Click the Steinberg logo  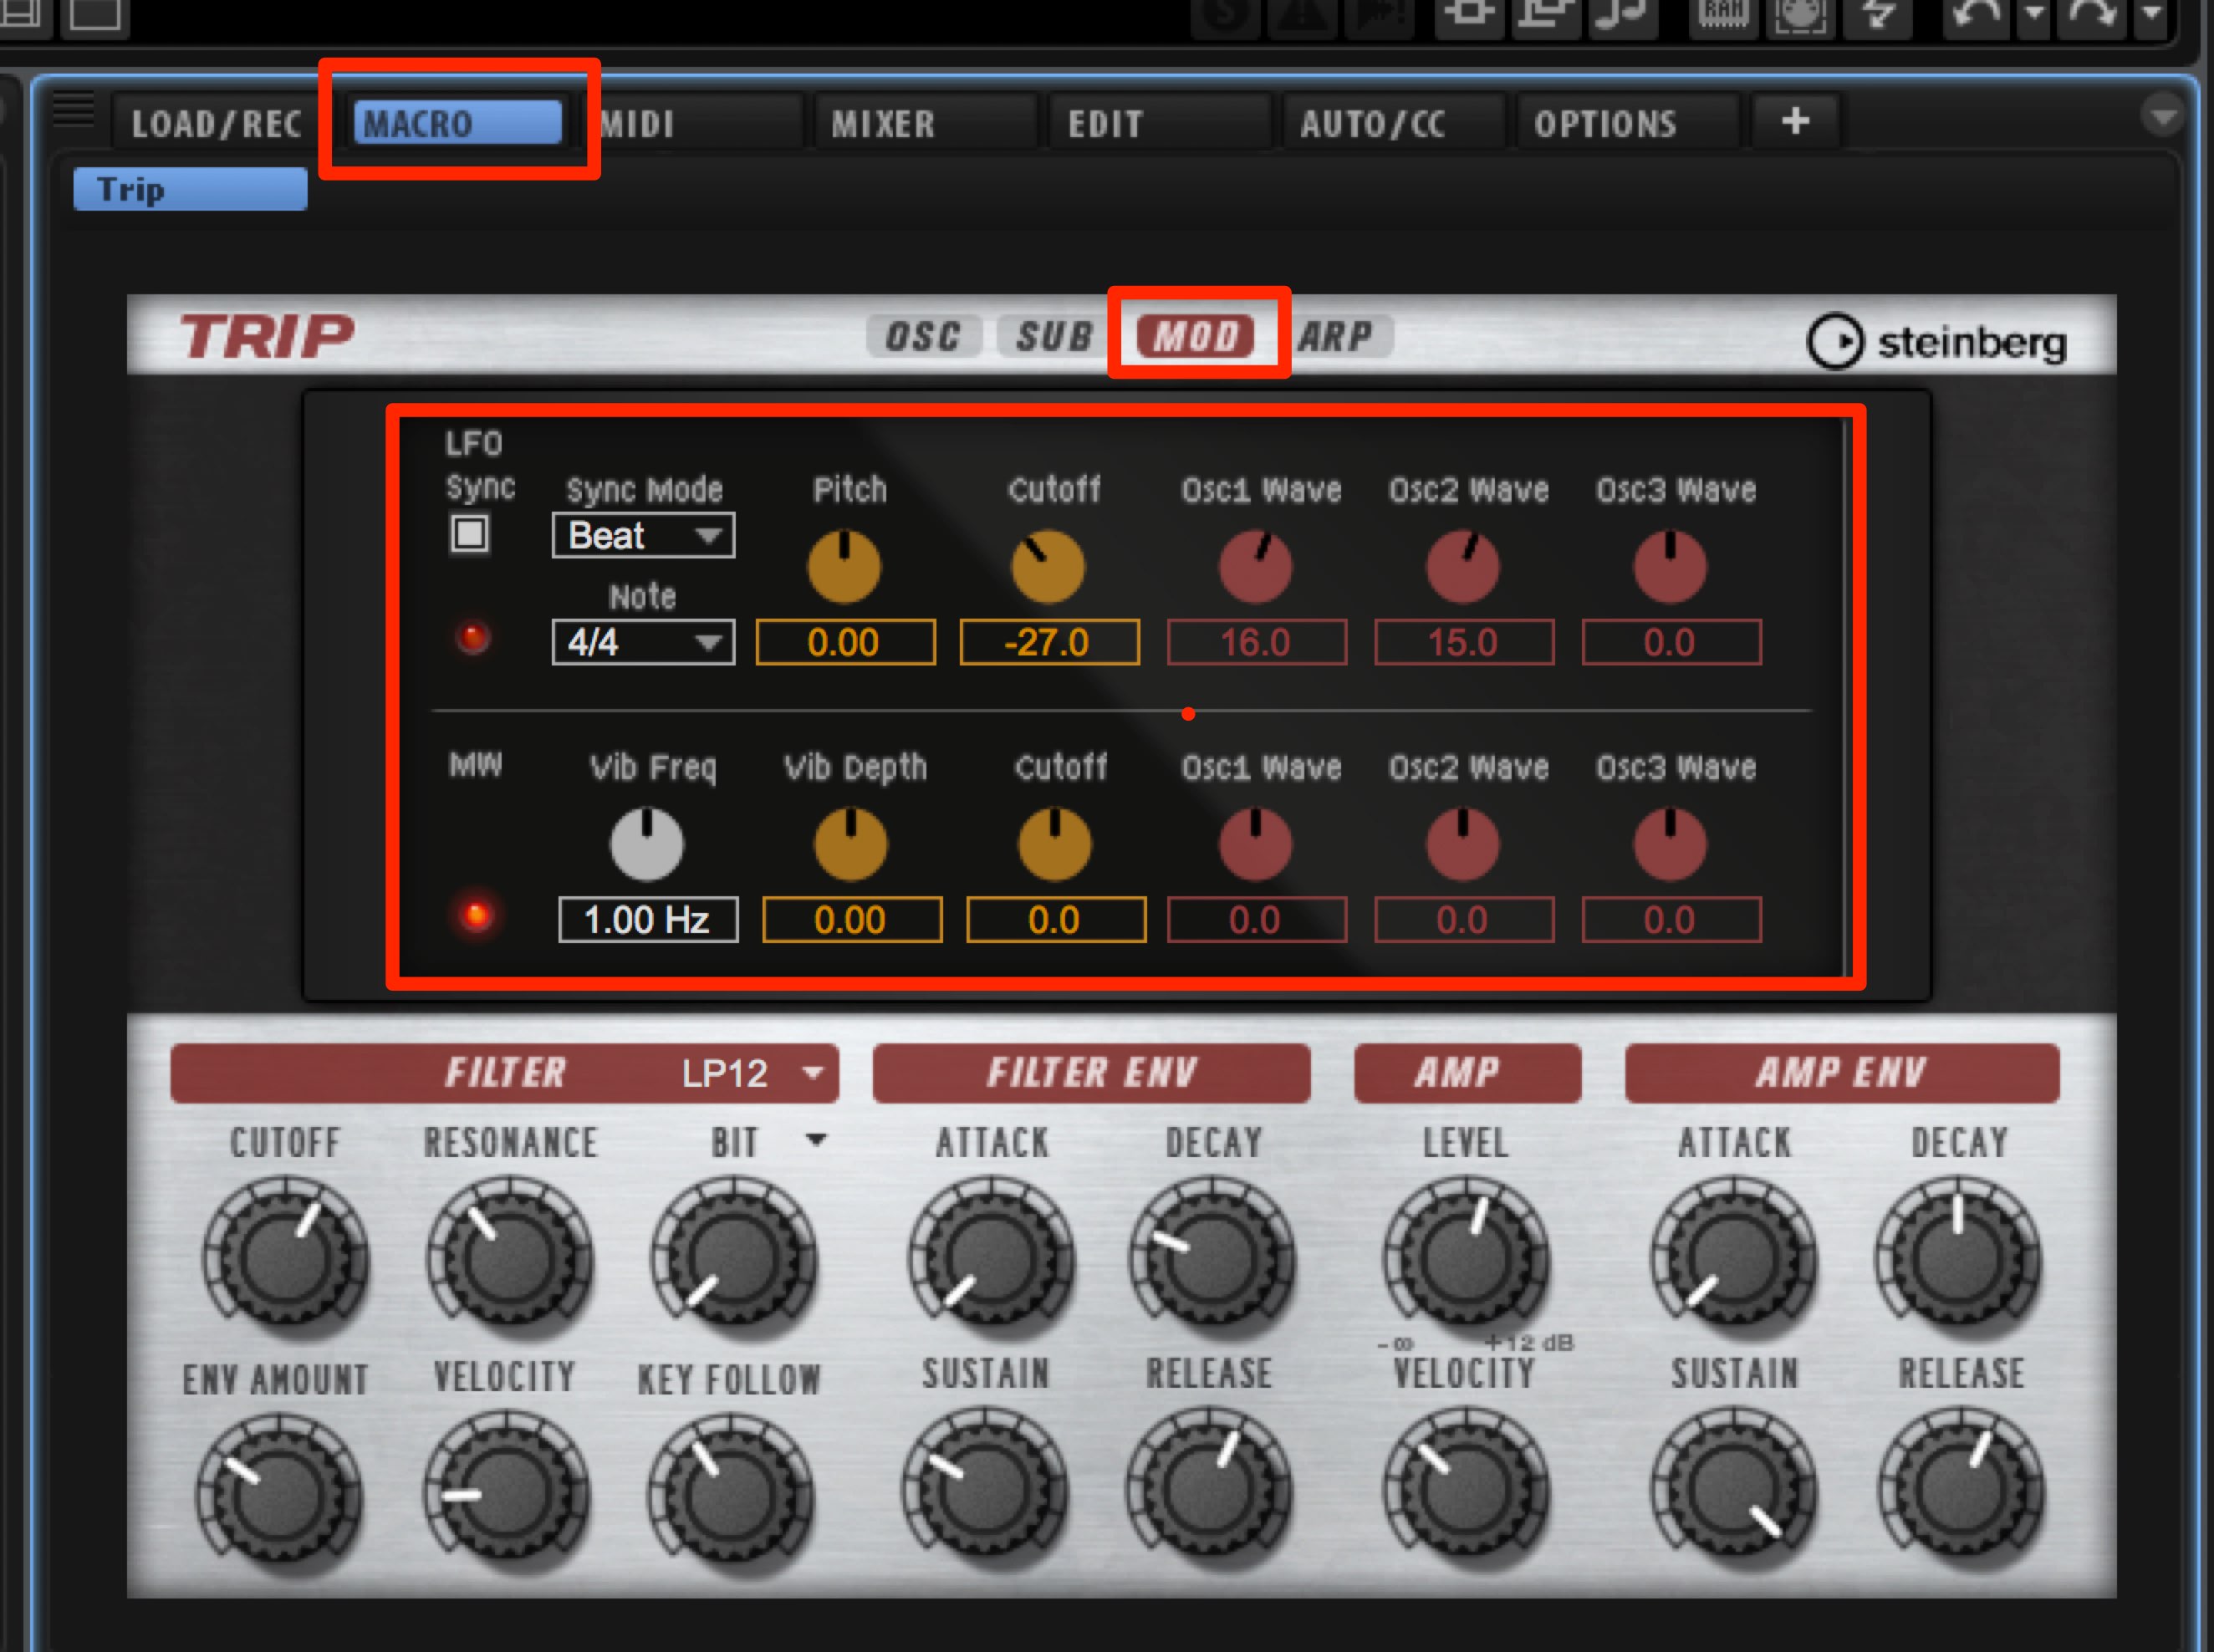(x=1936, y=342)
